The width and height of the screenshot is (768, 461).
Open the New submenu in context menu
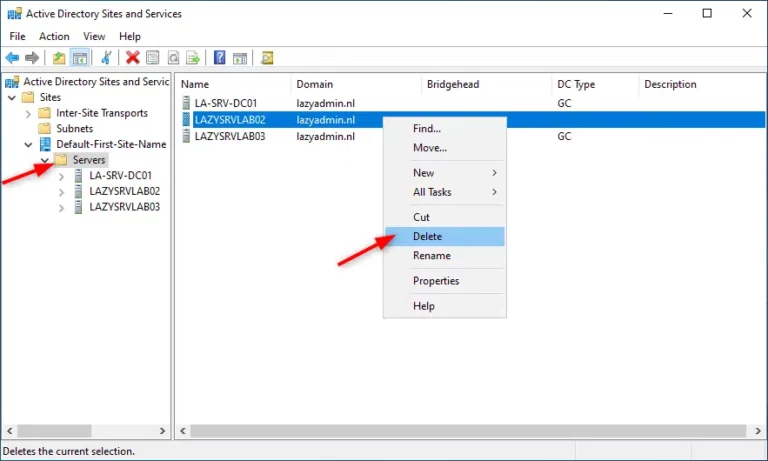(445, 173)
